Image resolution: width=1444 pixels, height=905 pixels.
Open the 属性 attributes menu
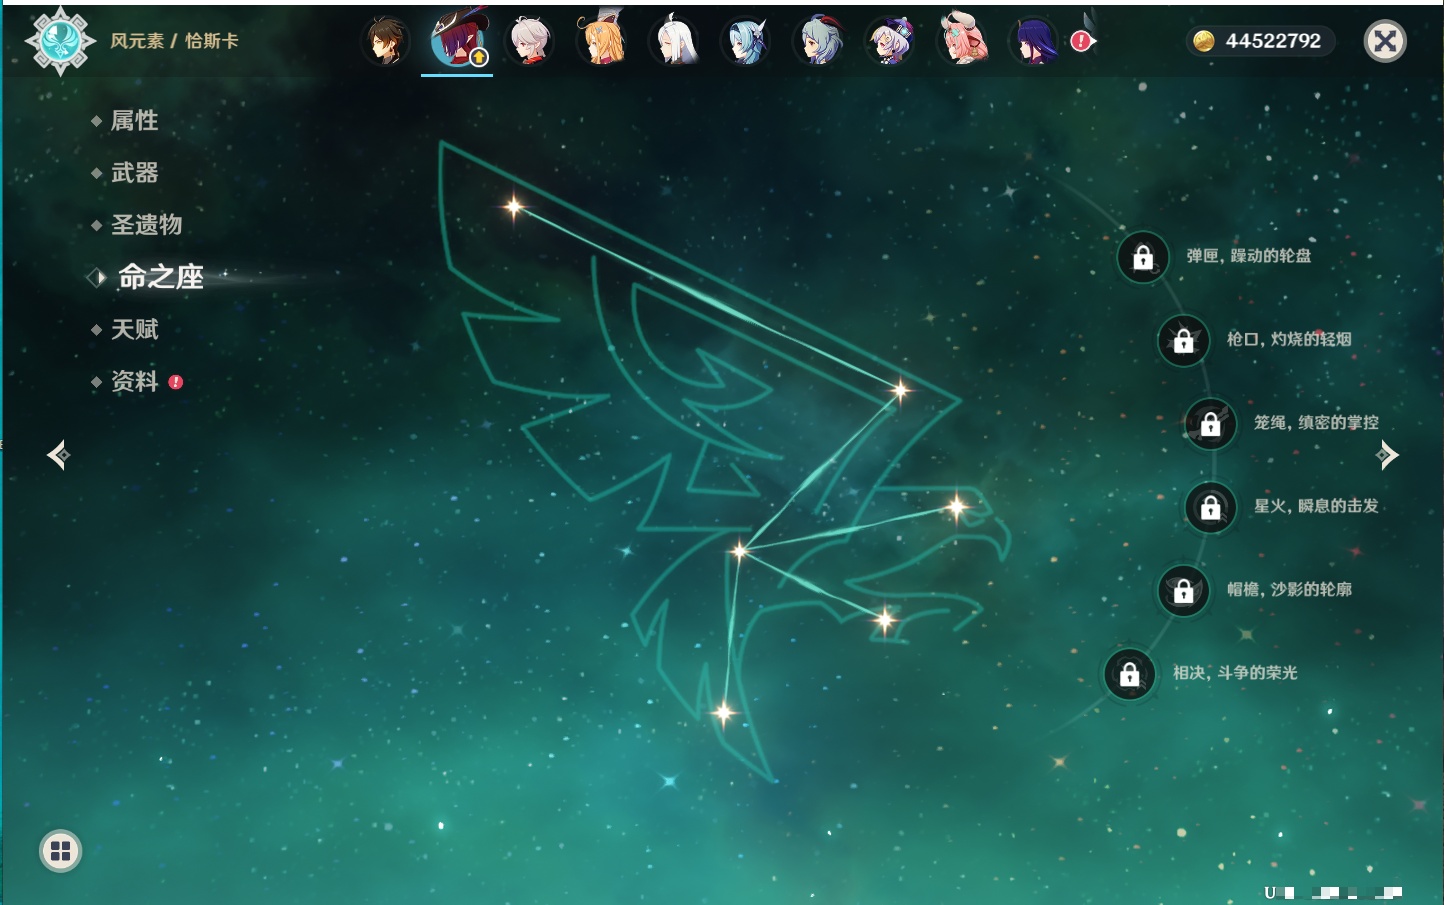134,121
